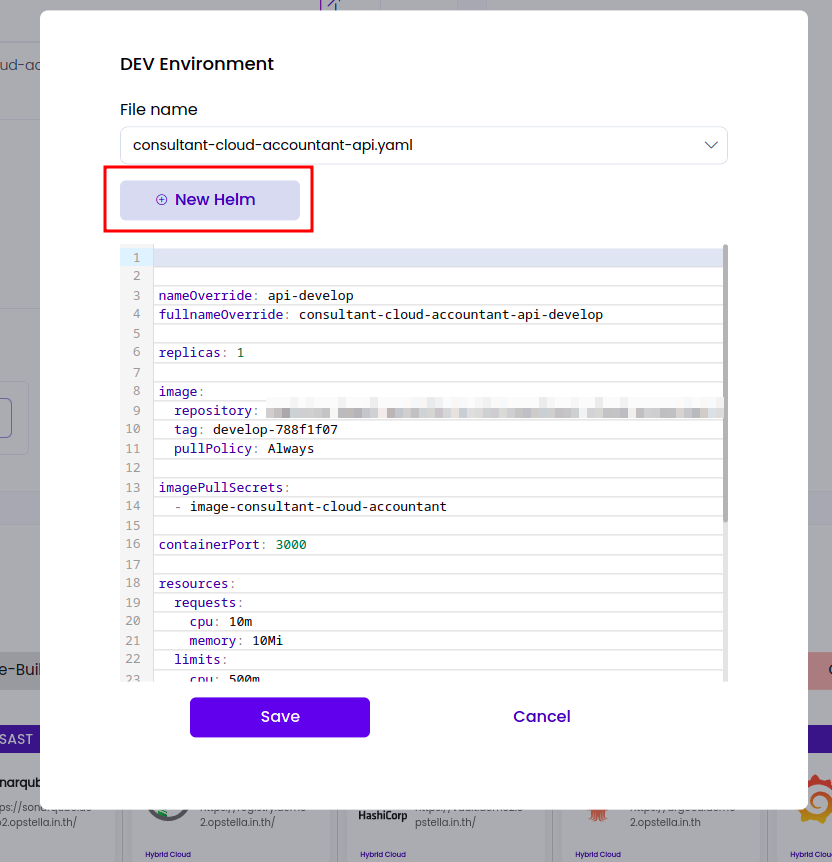The width and height of the screenshot is (832, 862).
Task: Click the HashiCorp logo in background page
Action: [383, 816]
